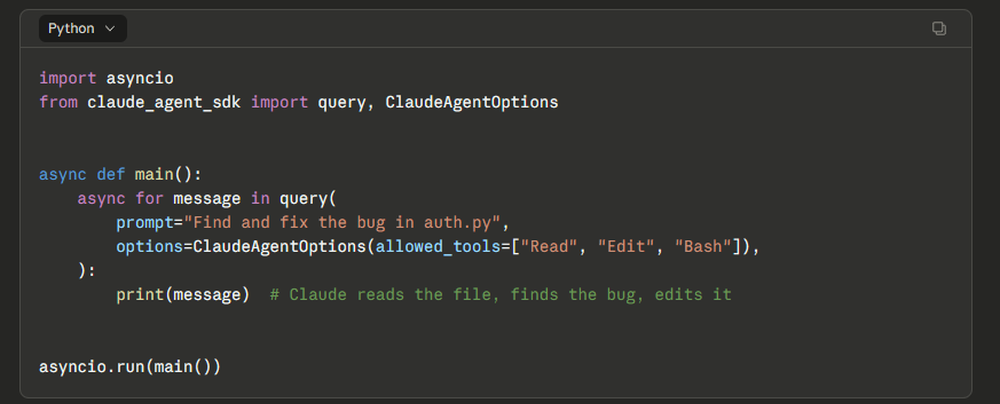Click the "Read" string in allowed tools
The height and width of the screenshot is (404, 1000).
coord(549,246)
